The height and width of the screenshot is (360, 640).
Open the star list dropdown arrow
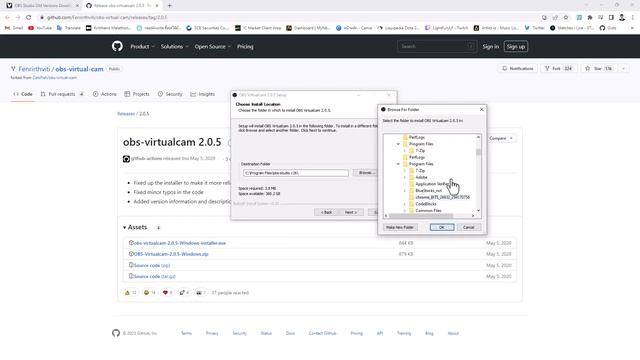click(x=623, y=69)
